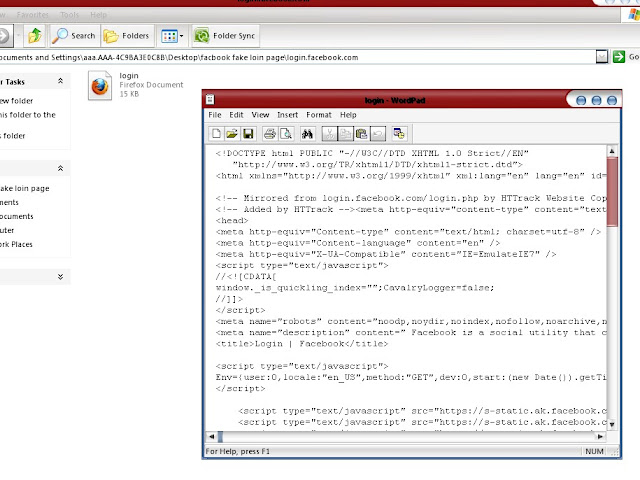Click the 'ew folder' task link
Screen dimensions: 640x480
click(16, 100)
